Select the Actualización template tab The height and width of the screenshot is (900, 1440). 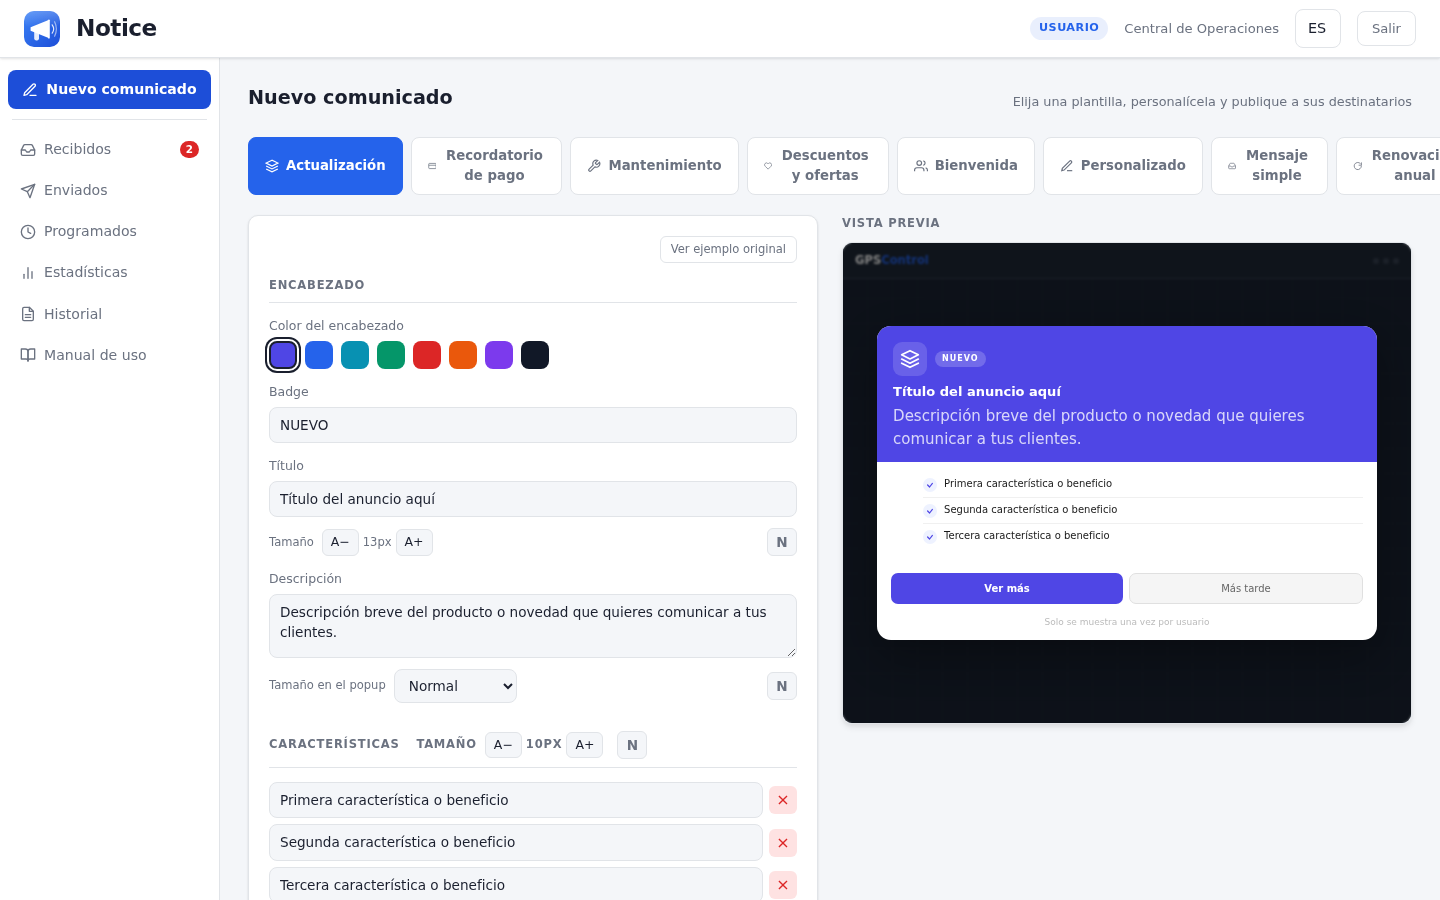pyautogui.click(x=325, y=166)
